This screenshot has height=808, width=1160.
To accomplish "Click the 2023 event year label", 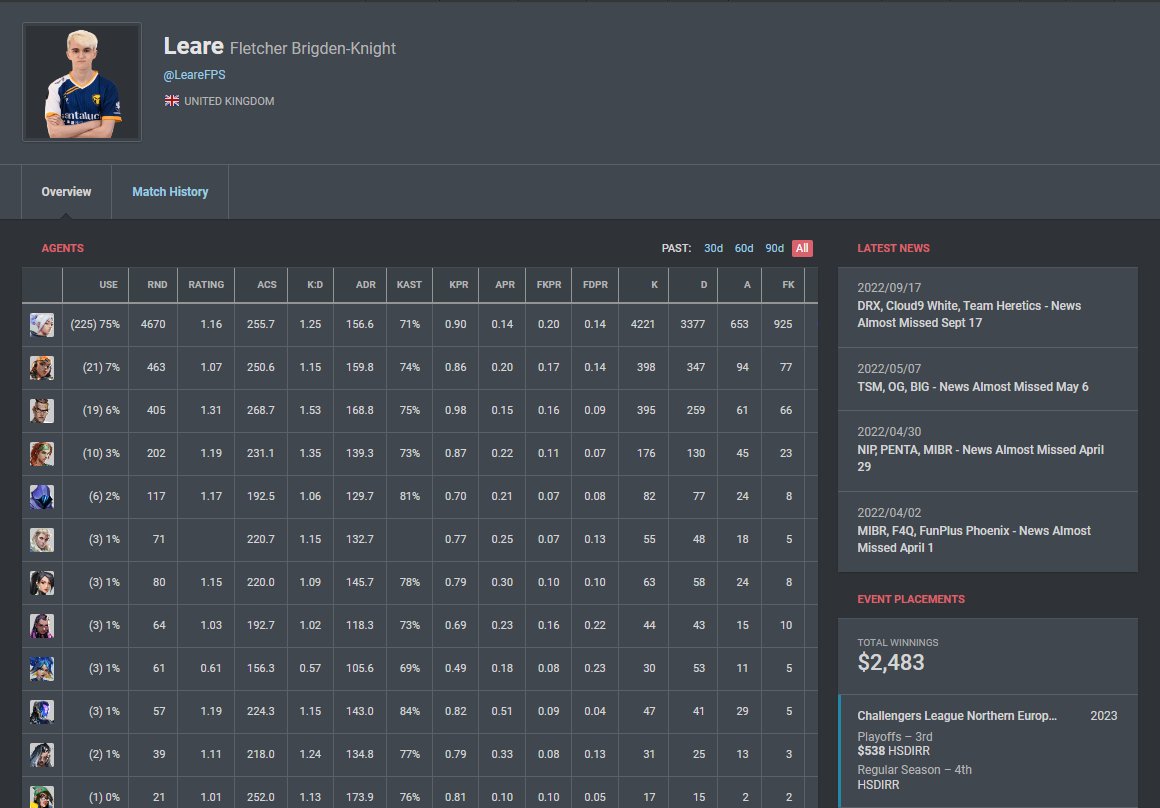I will [x=1104, y=716].
